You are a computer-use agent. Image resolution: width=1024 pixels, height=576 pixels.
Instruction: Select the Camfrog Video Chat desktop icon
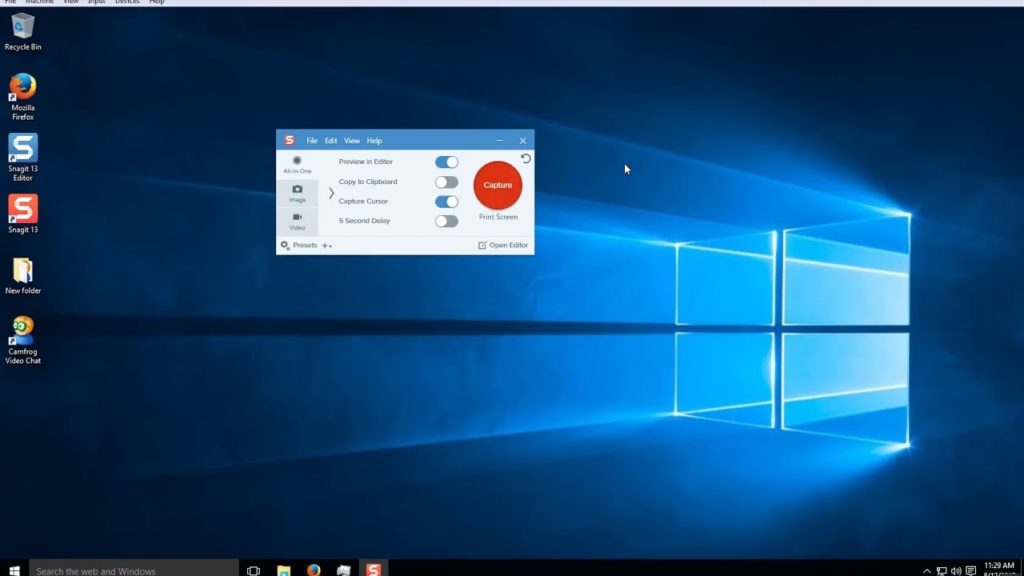pyautogui.click(x=23, y=340)
